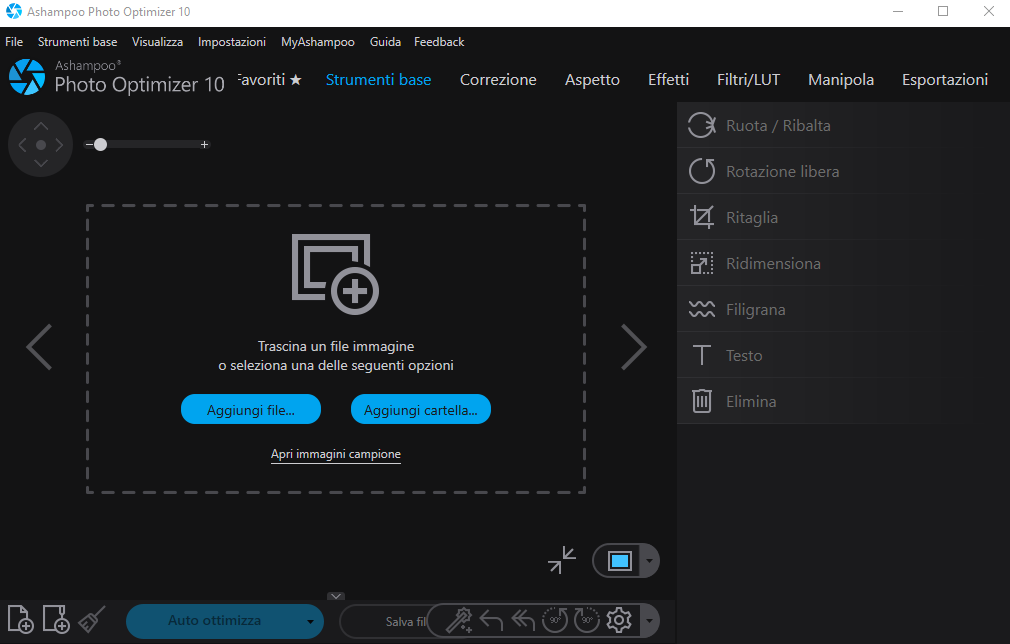Click the add file icon at bottom left

tap(20, 620)
